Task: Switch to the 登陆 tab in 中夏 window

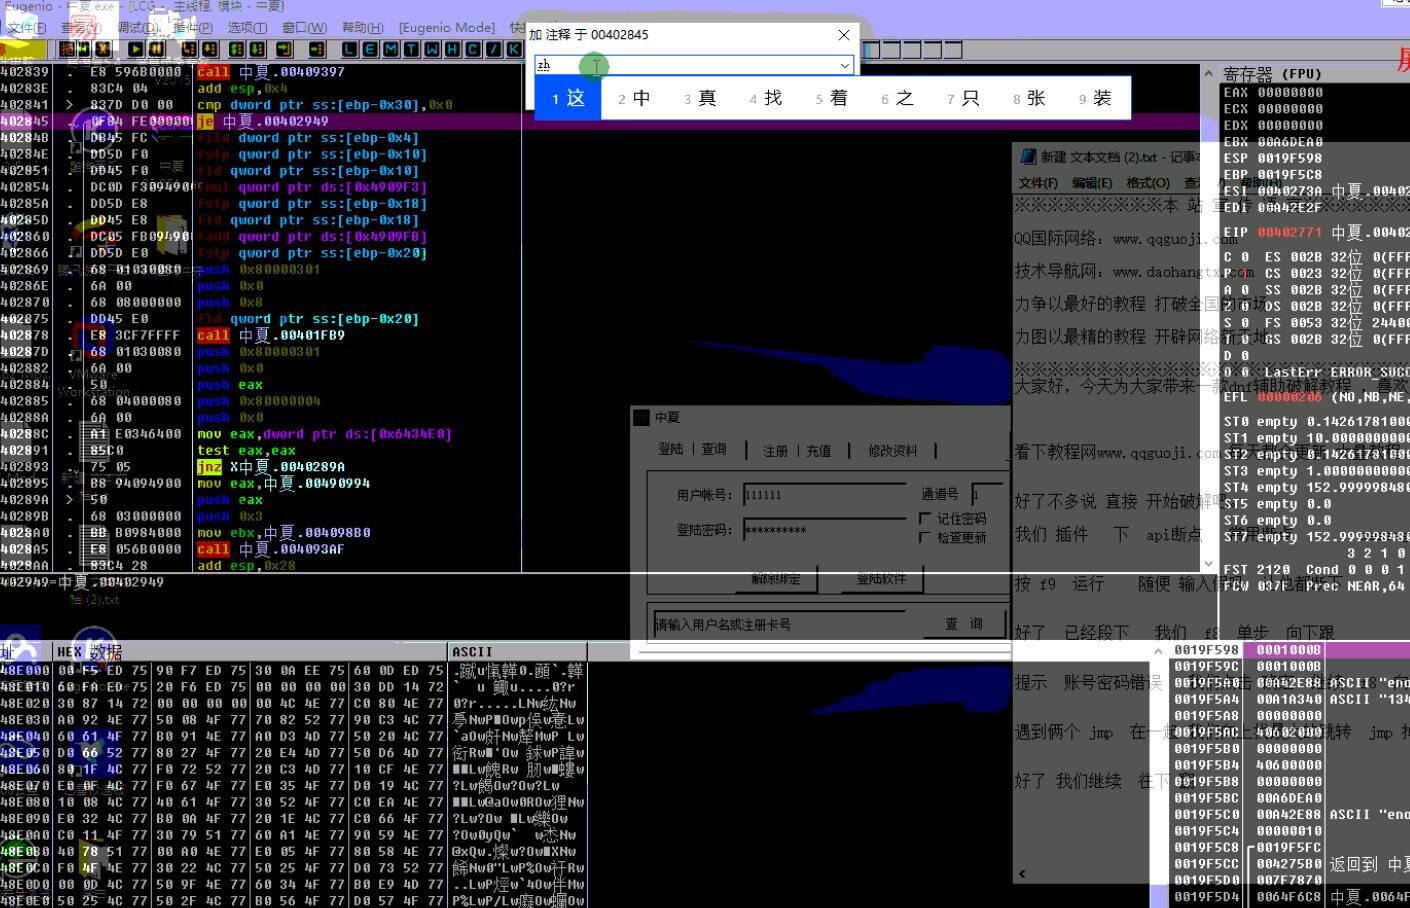Action: click(671, 449)
